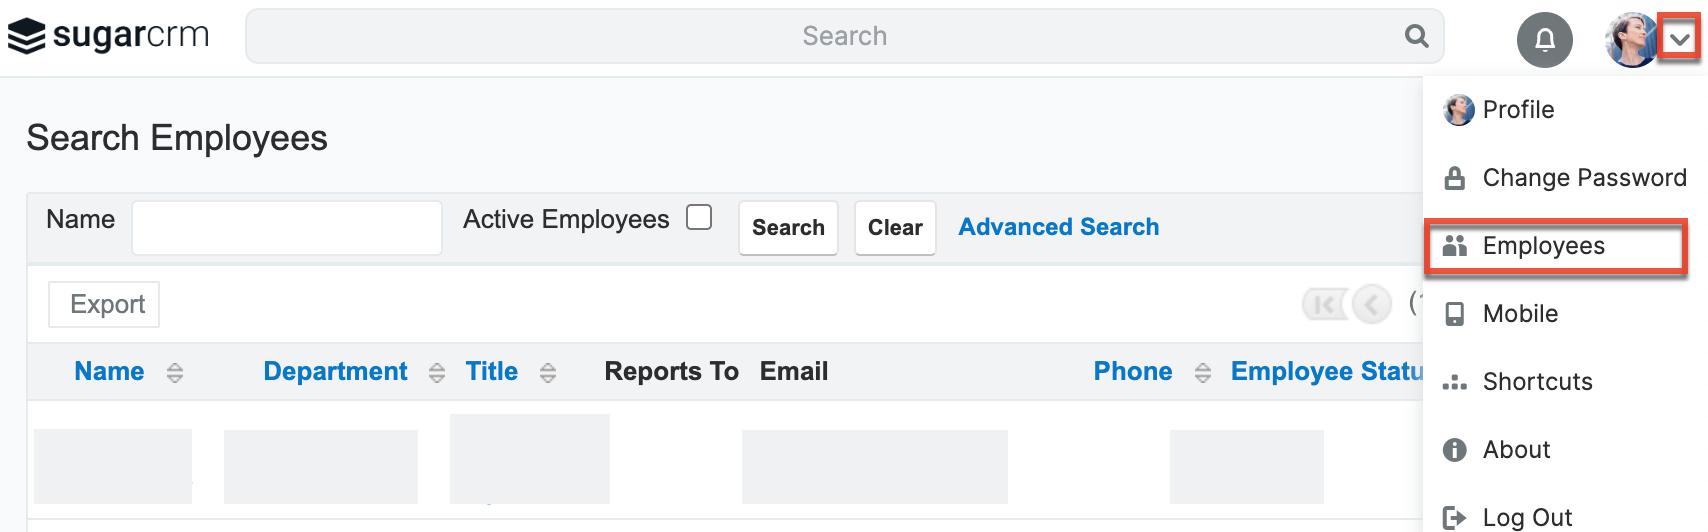Viewport: 1708px width, 532px height.
Task: Click the search magnifier icon
Action: pos(1416,36)
